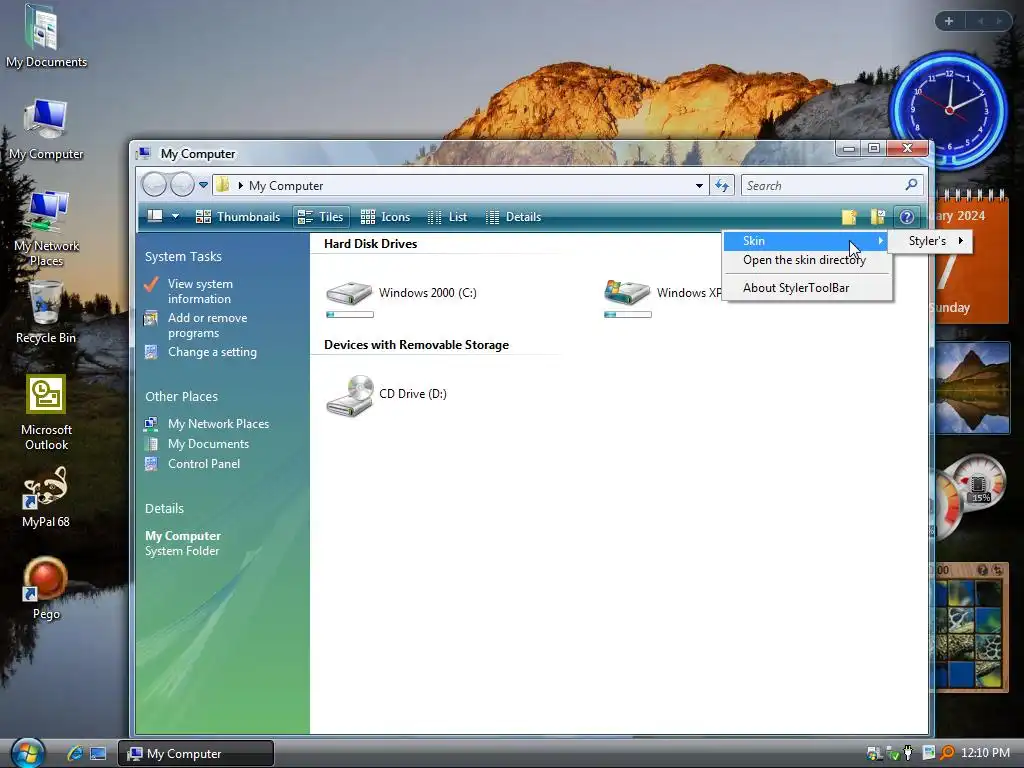The width and height of the screenshot is (1024, 768).
Task: Collapse the System Tasks section header
Action: (184, 257)
